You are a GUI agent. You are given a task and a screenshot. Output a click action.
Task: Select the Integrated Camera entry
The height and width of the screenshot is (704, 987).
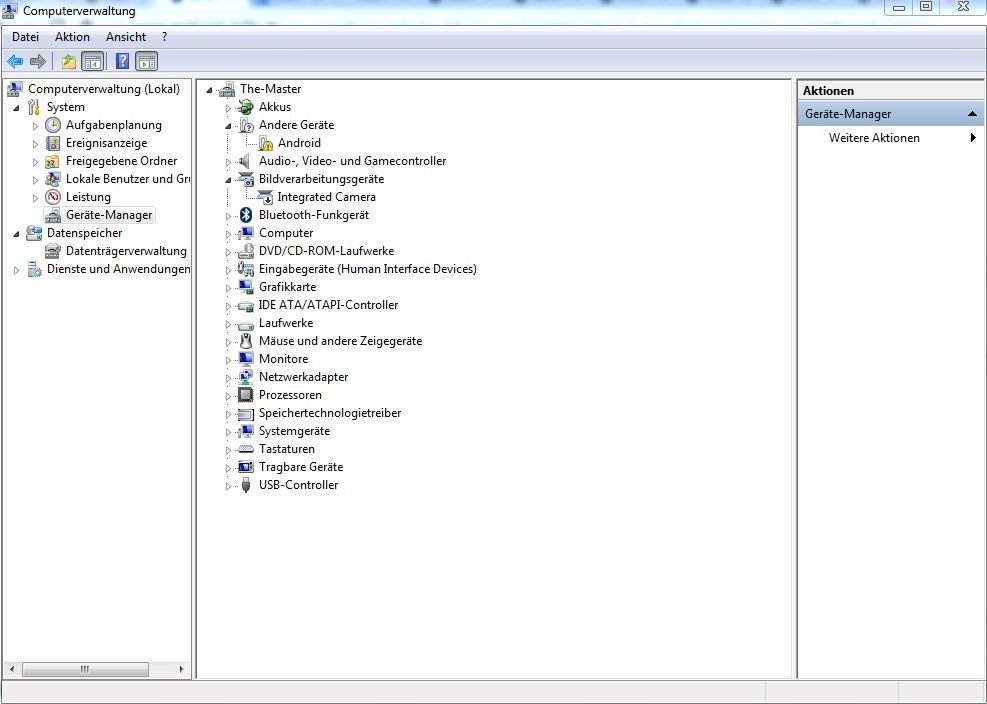click(x=326, y=197)
